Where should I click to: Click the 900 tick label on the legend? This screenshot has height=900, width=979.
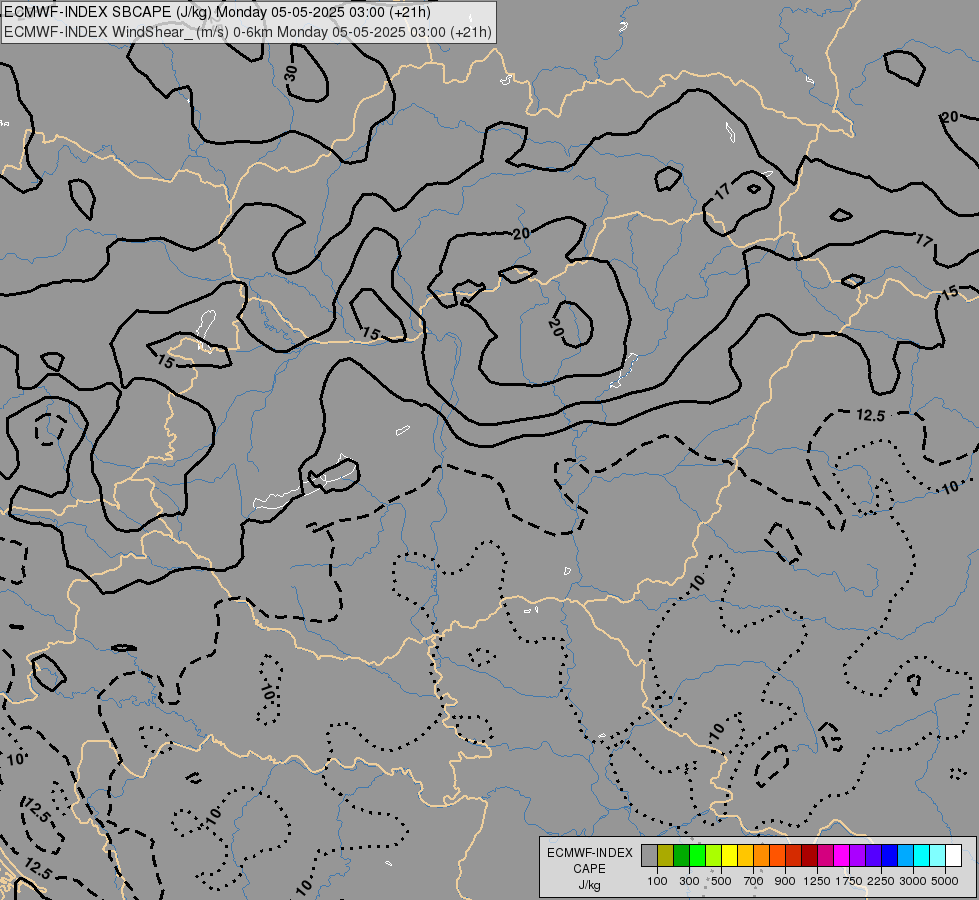point(785,881)
